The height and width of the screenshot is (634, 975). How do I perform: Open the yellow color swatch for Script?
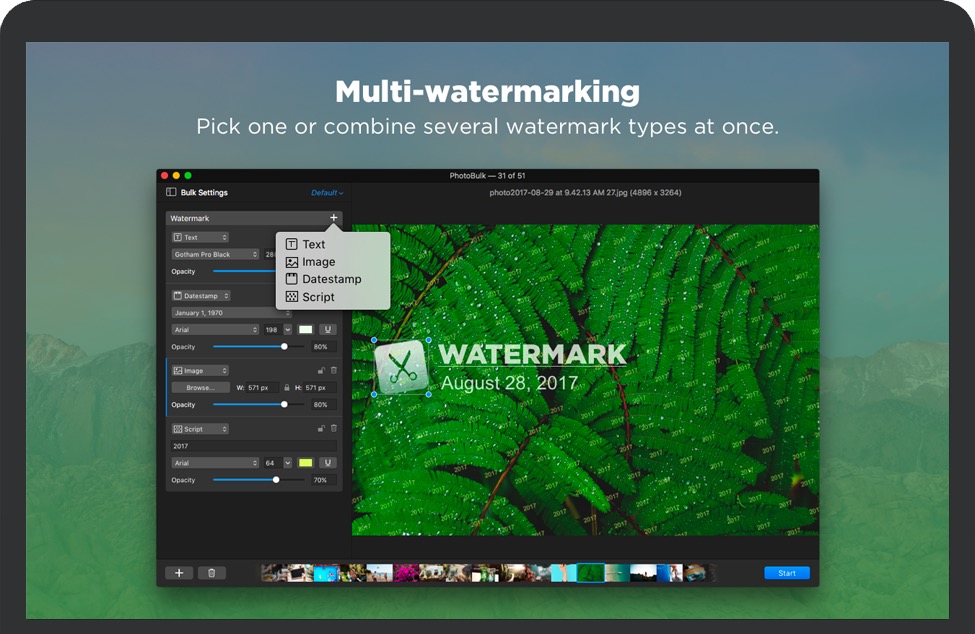click(305, 463)
